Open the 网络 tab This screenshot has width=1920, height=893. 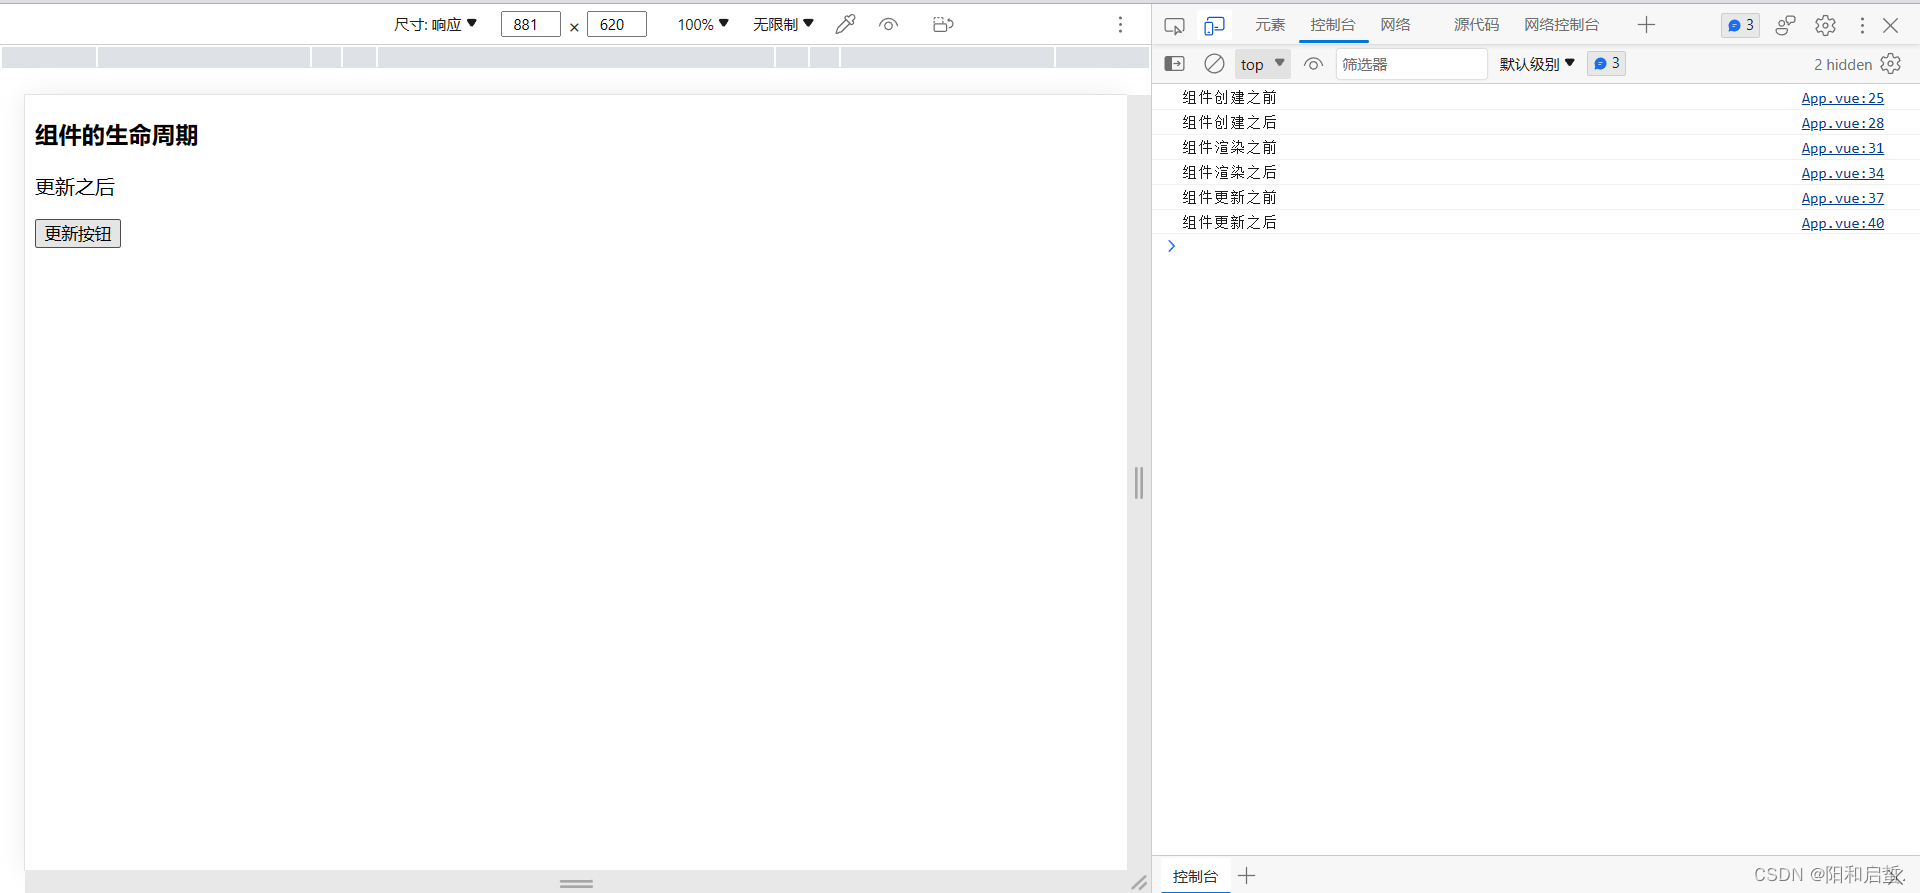(x=1395, y=25)
